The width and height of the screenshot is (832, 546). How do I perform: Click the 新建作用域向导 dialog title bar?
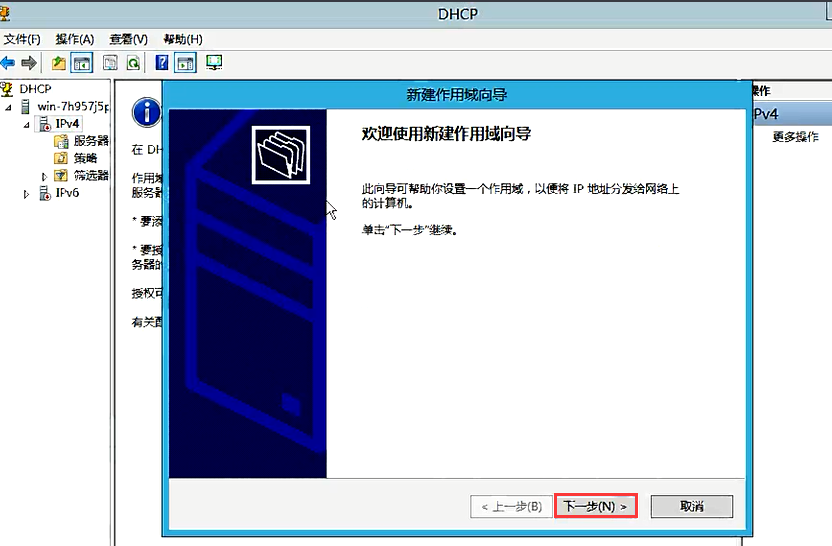(457, 95)
